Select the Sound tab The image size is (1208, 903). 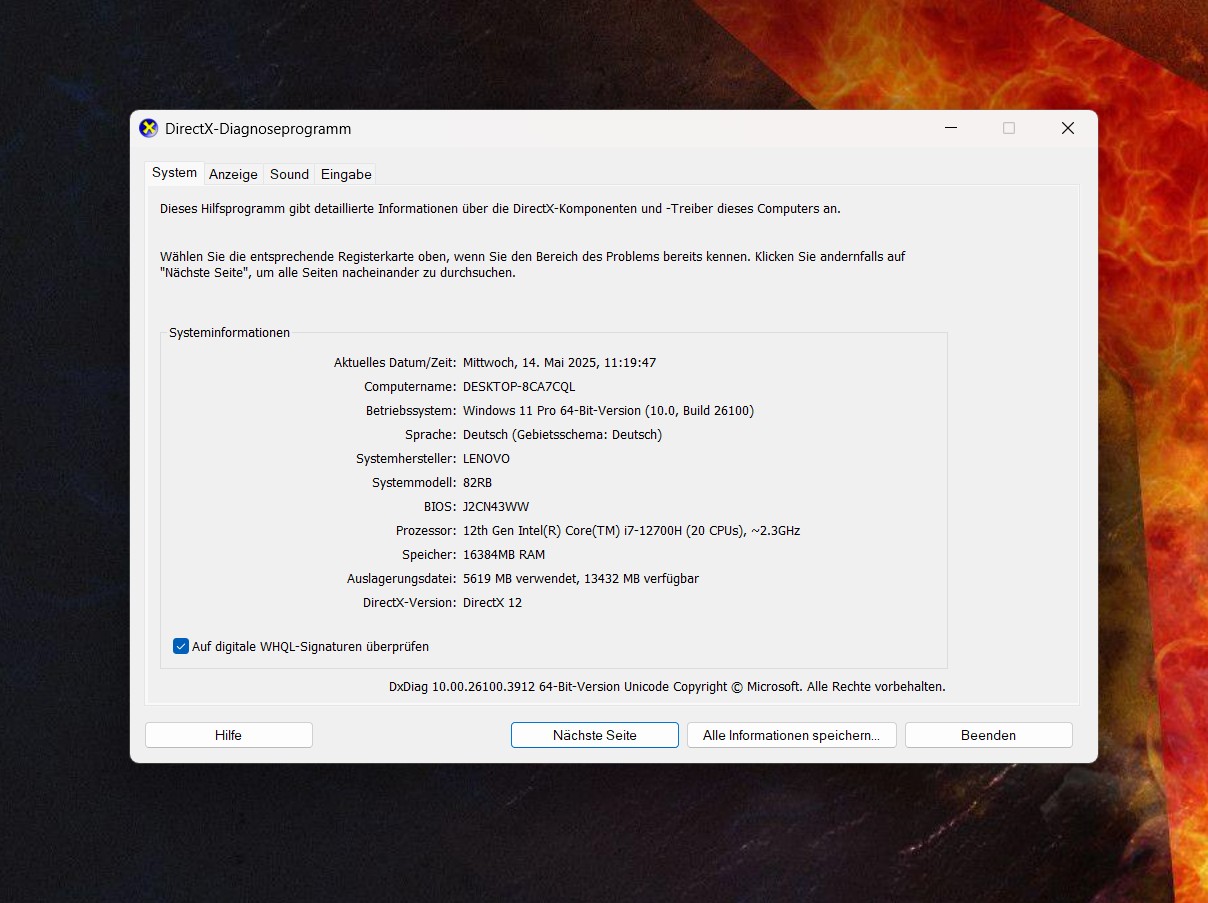(x=289, y=174)
